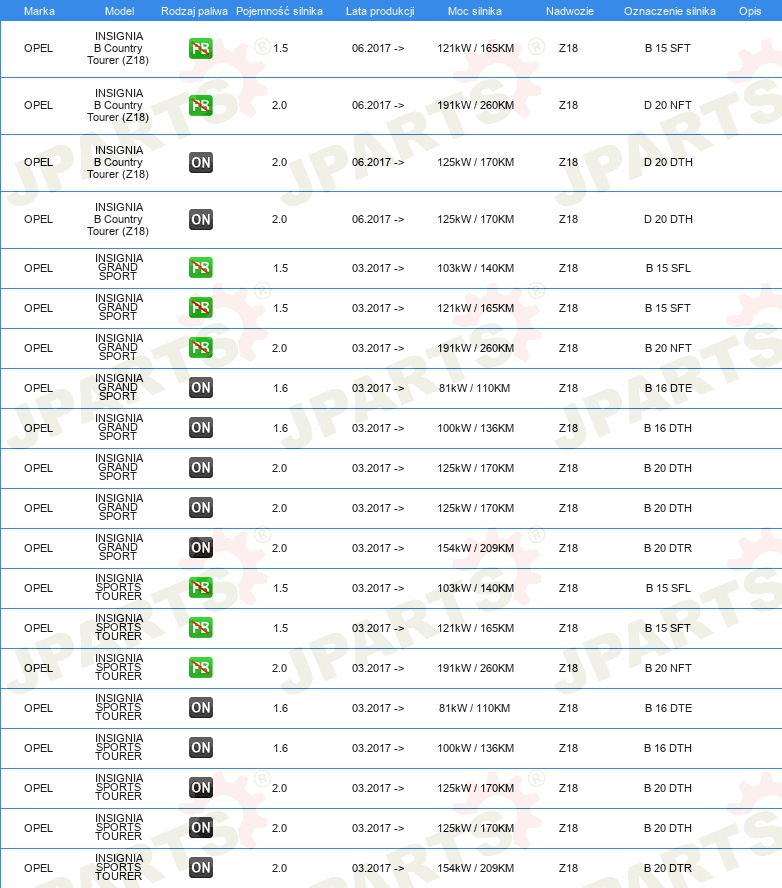This screenshot has height=888, width=782.
Task: Click diesel ON icon in Sports Tourer B 20 DTR row
Action: pos(200,868)
